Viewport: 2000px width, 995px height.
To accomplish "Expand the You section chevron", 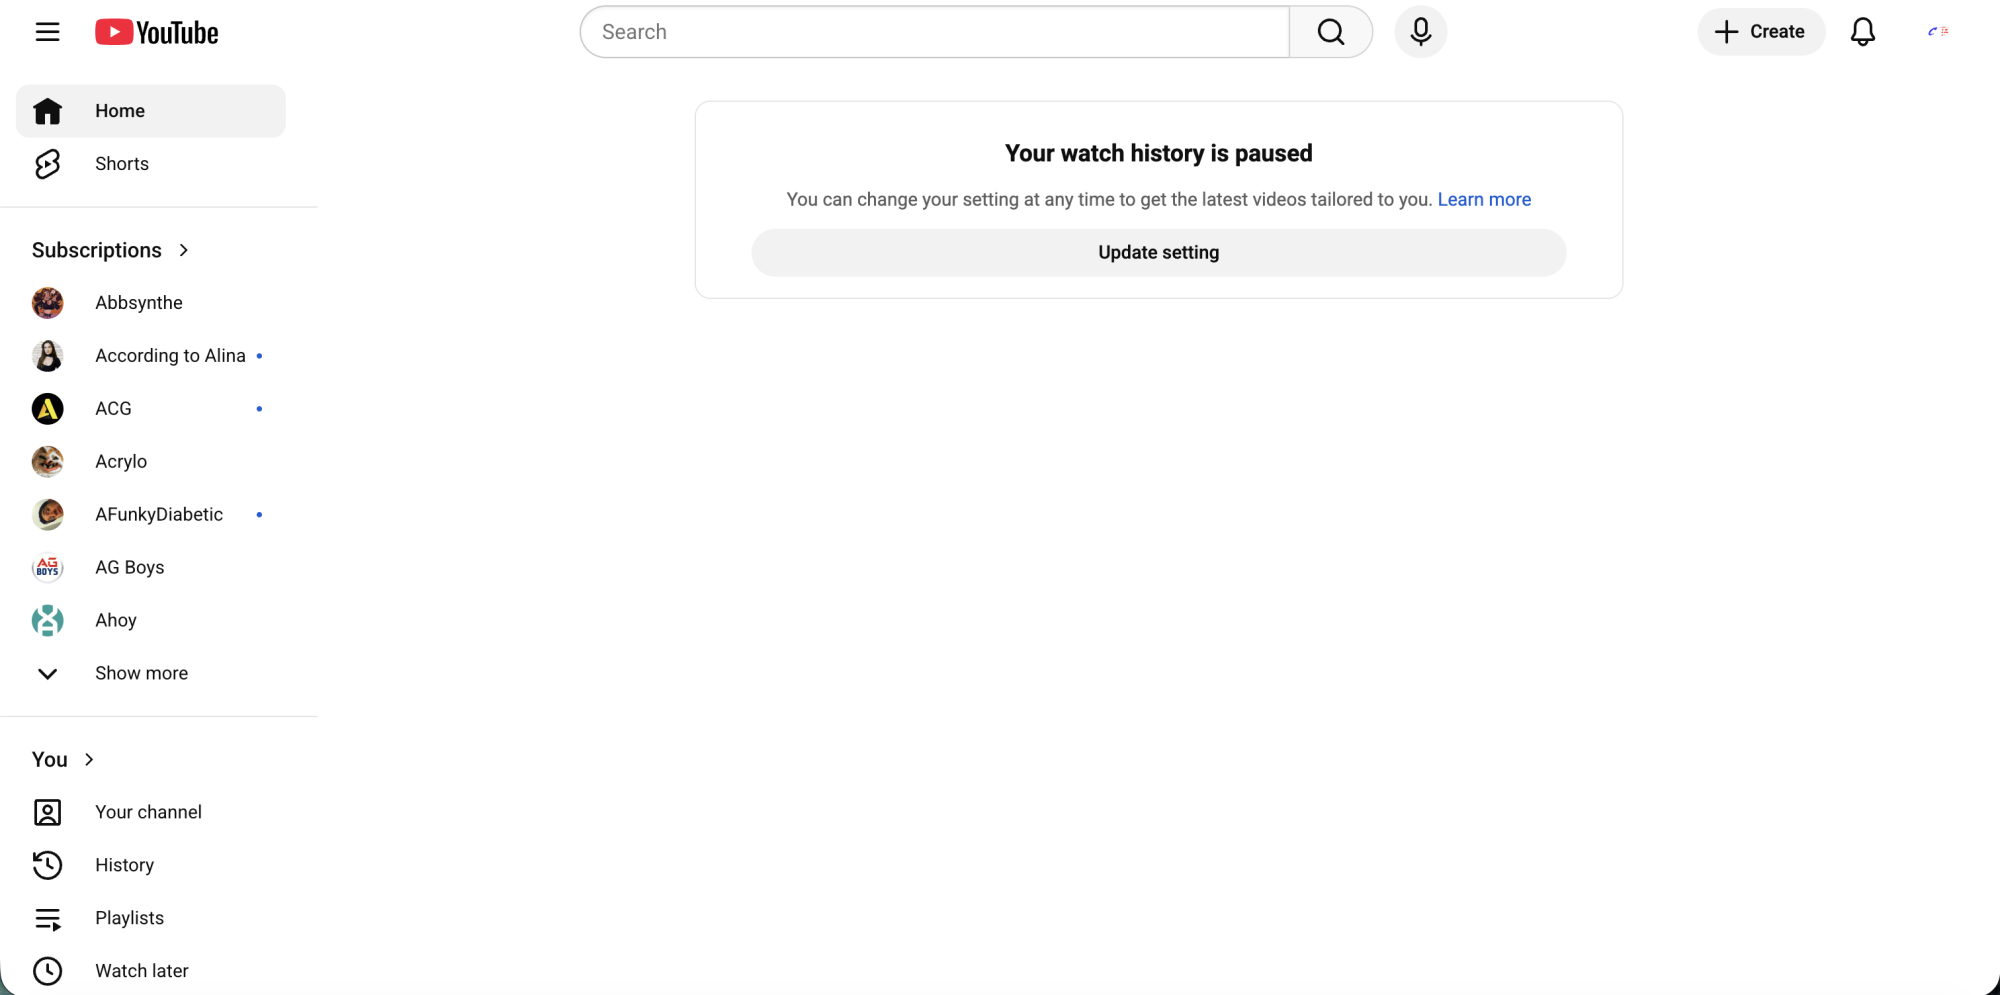I will (89, 760).
